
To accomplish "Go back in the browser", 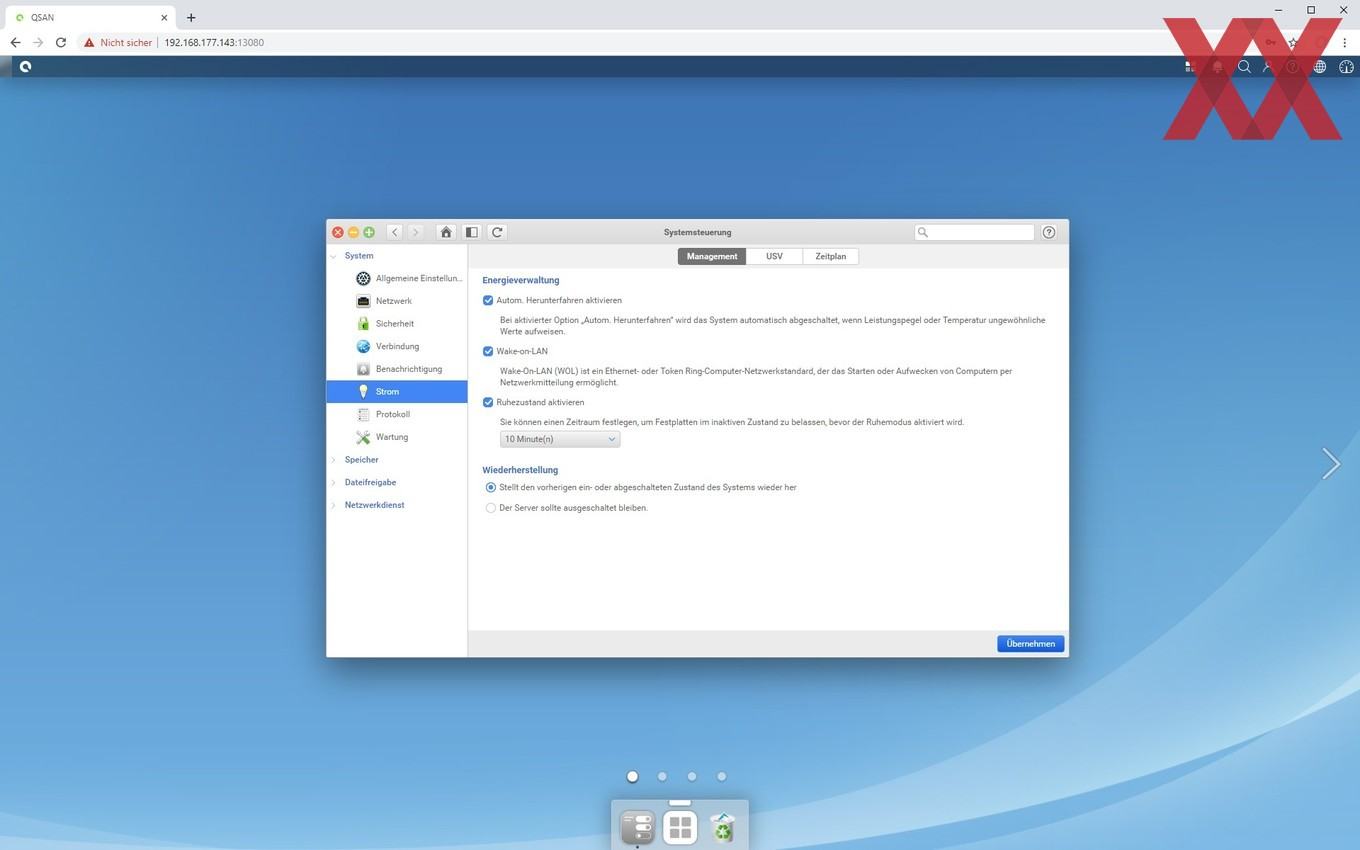I will (x=15, y=42).
